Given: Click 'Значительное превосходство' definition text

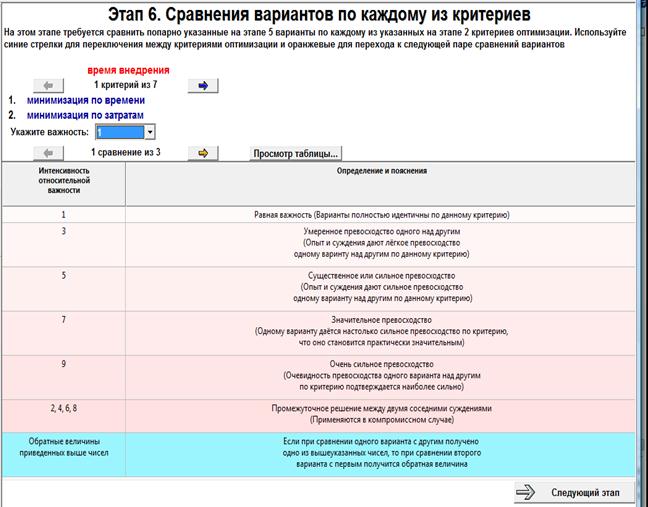Looking at the screenshot, I should (381, 320).
